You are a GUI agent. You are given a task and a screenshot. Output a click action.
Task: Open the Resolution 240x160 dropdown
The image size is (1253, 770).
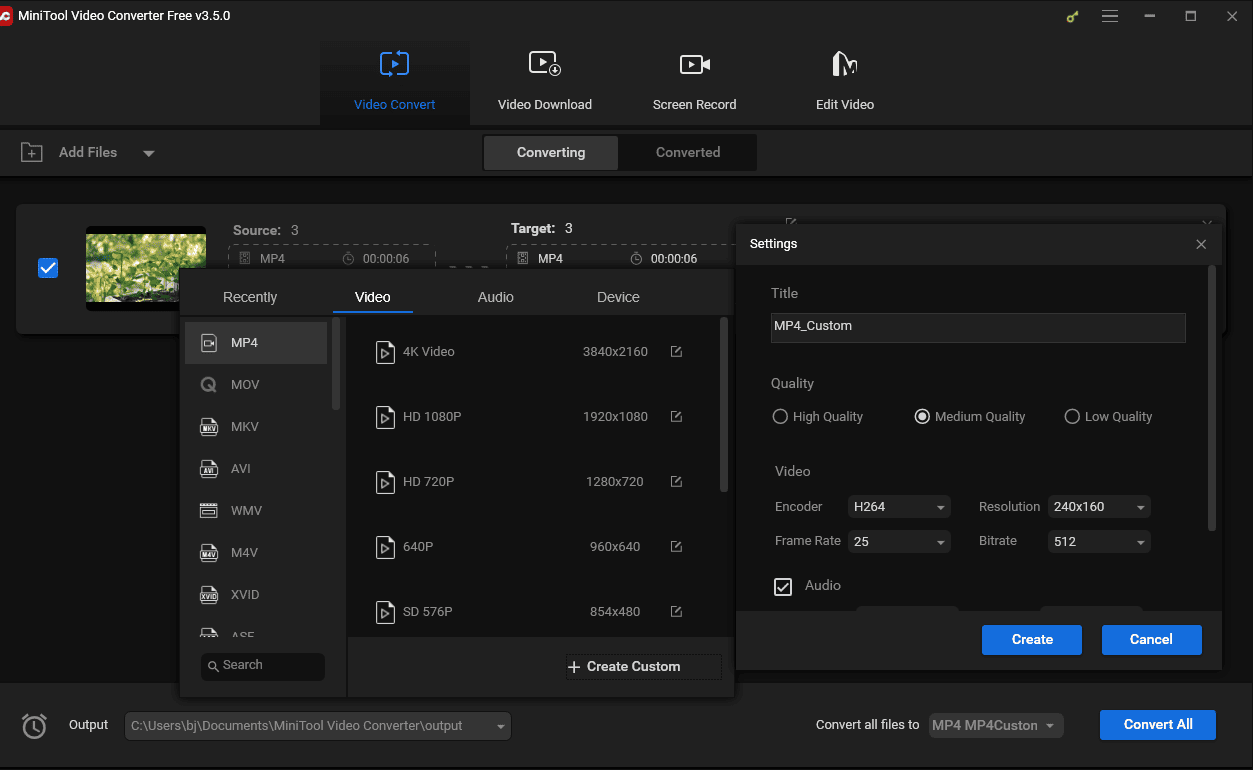[1099, 507]
